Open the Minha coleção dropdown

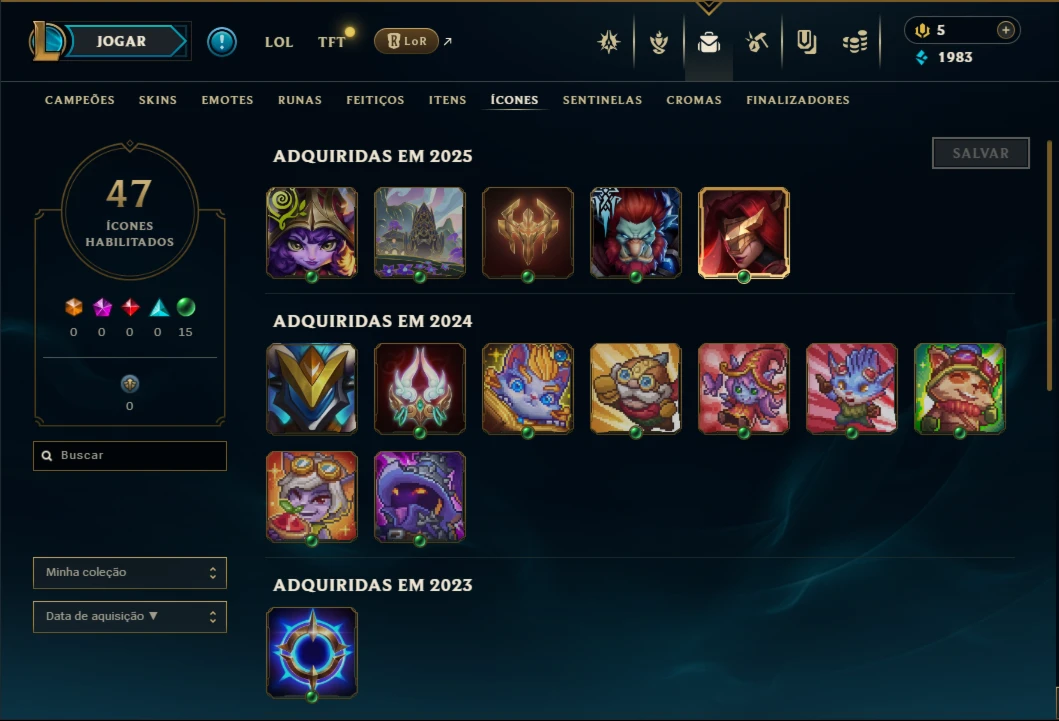[x=130, y=572]
